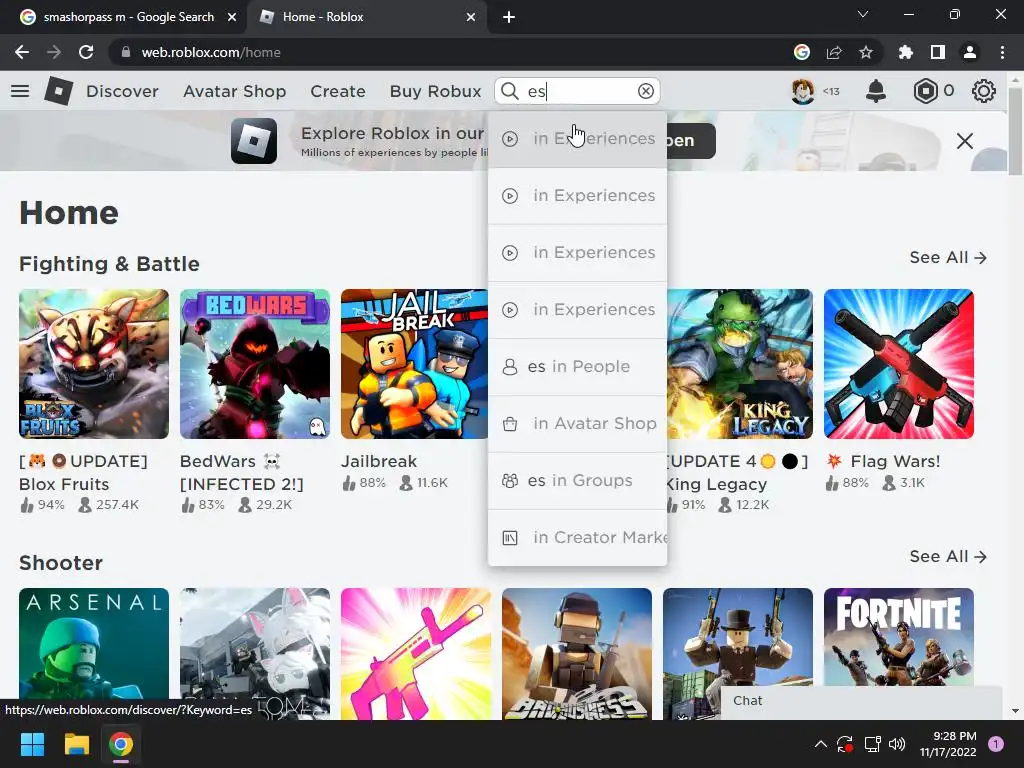Open the notifications bell
The width and height of the screenshot is (1024, 768).
coord(876,91)
